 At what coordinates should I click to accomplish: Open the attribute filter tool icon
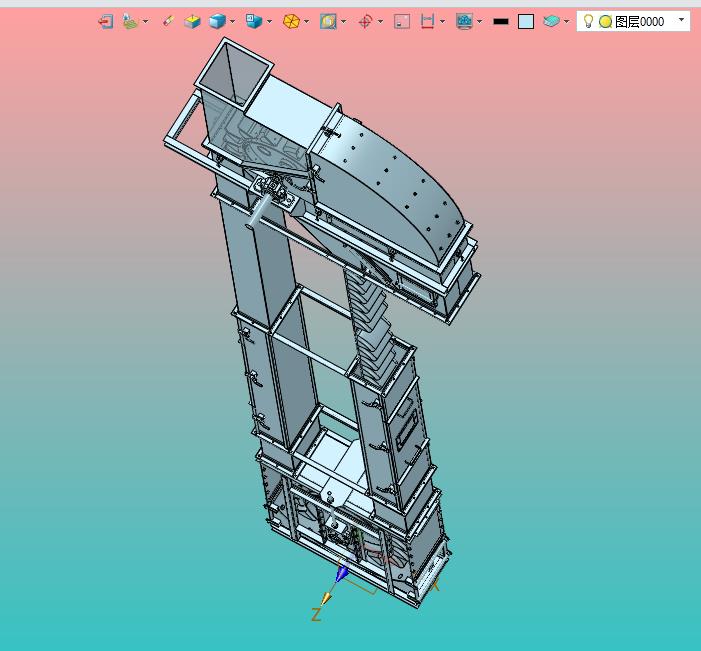[130, 21]
